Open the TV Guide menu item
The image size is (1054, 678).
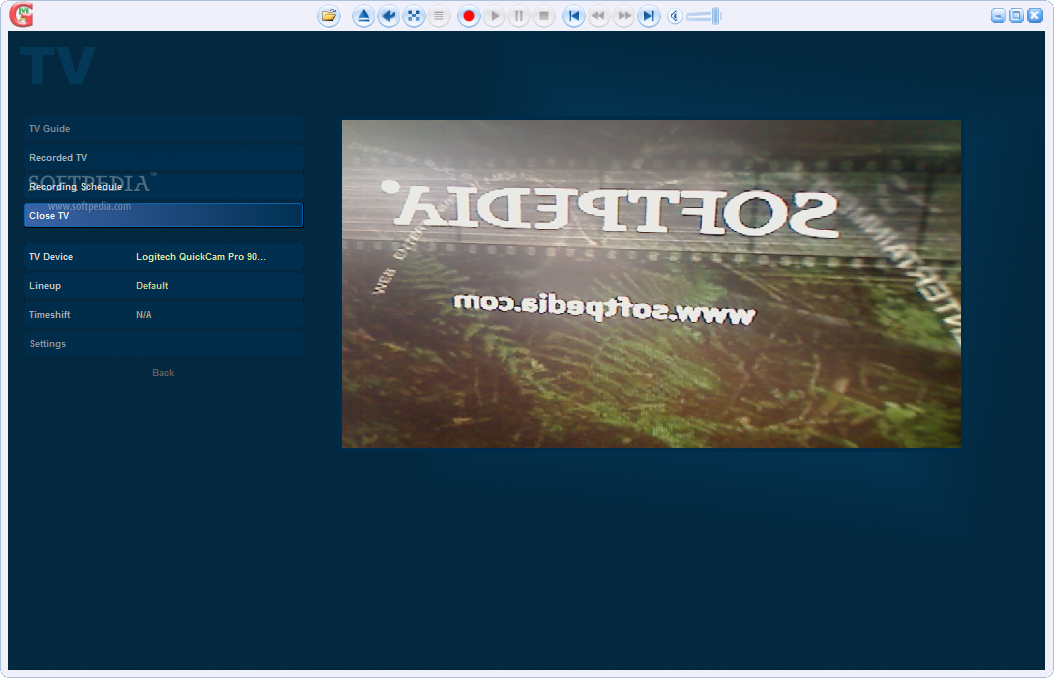tap(163, 128)
